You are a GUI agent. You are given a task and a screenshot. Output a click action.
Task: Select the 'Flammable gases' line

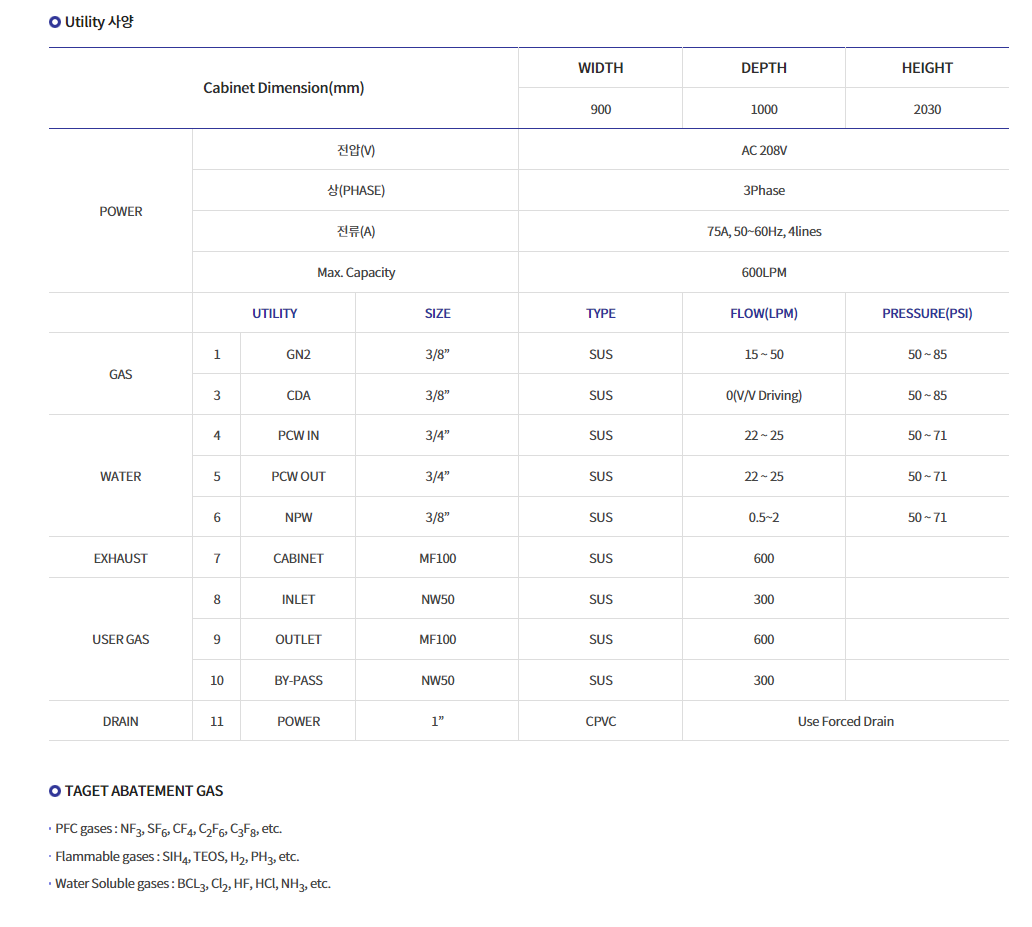click(x=177, y=857)
